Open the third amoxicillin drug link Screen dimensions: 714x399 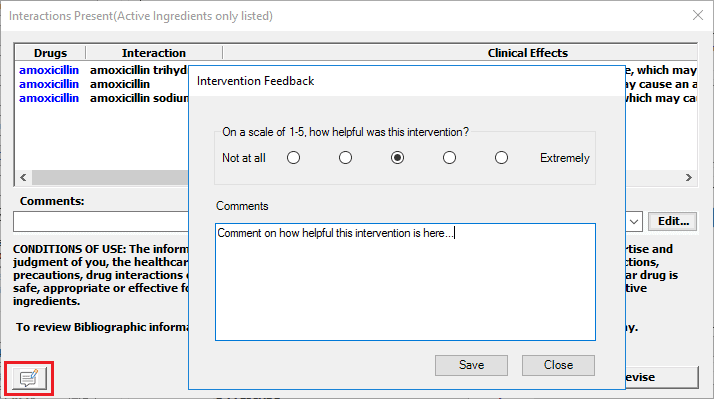pyautogui.click(x=49, y=98)
